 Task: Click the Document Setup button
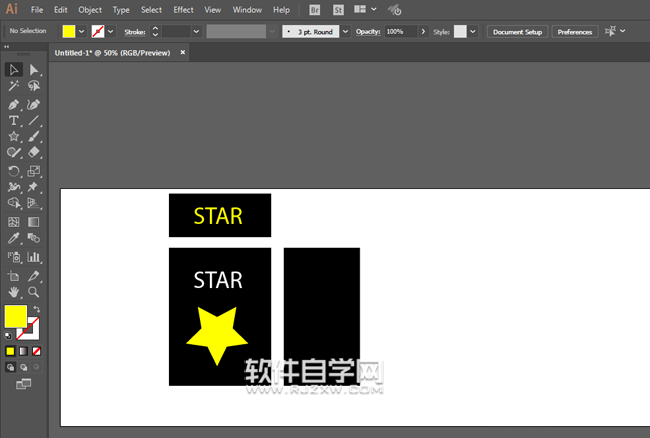(518, 32)
